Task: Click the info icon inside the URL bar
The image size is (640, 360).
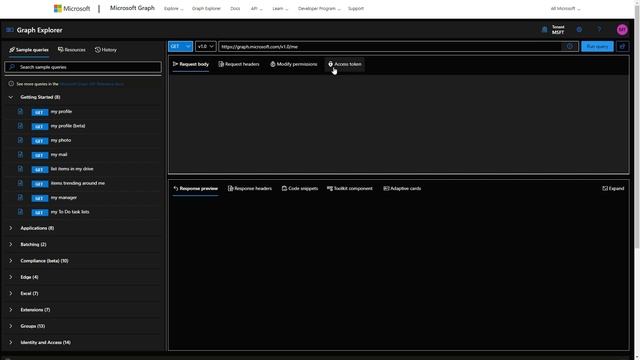Action: click(569, 47)
